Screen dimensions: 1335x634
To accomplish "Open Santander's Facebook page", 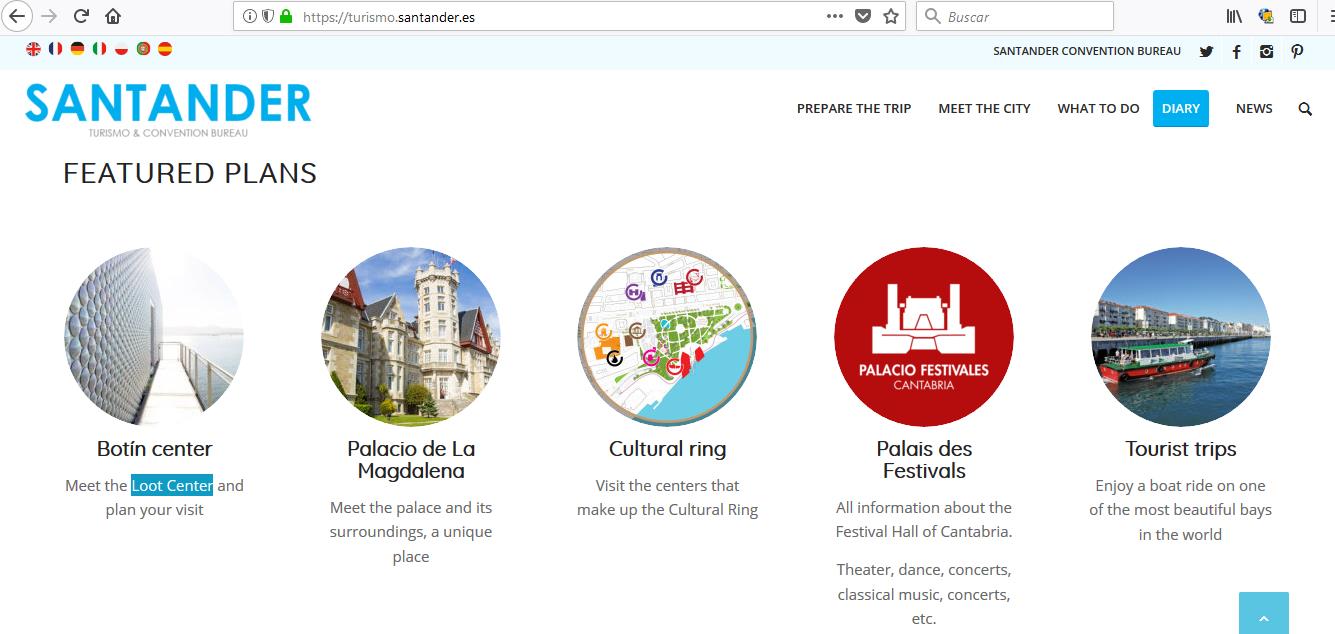I will tap(1237, 52).
